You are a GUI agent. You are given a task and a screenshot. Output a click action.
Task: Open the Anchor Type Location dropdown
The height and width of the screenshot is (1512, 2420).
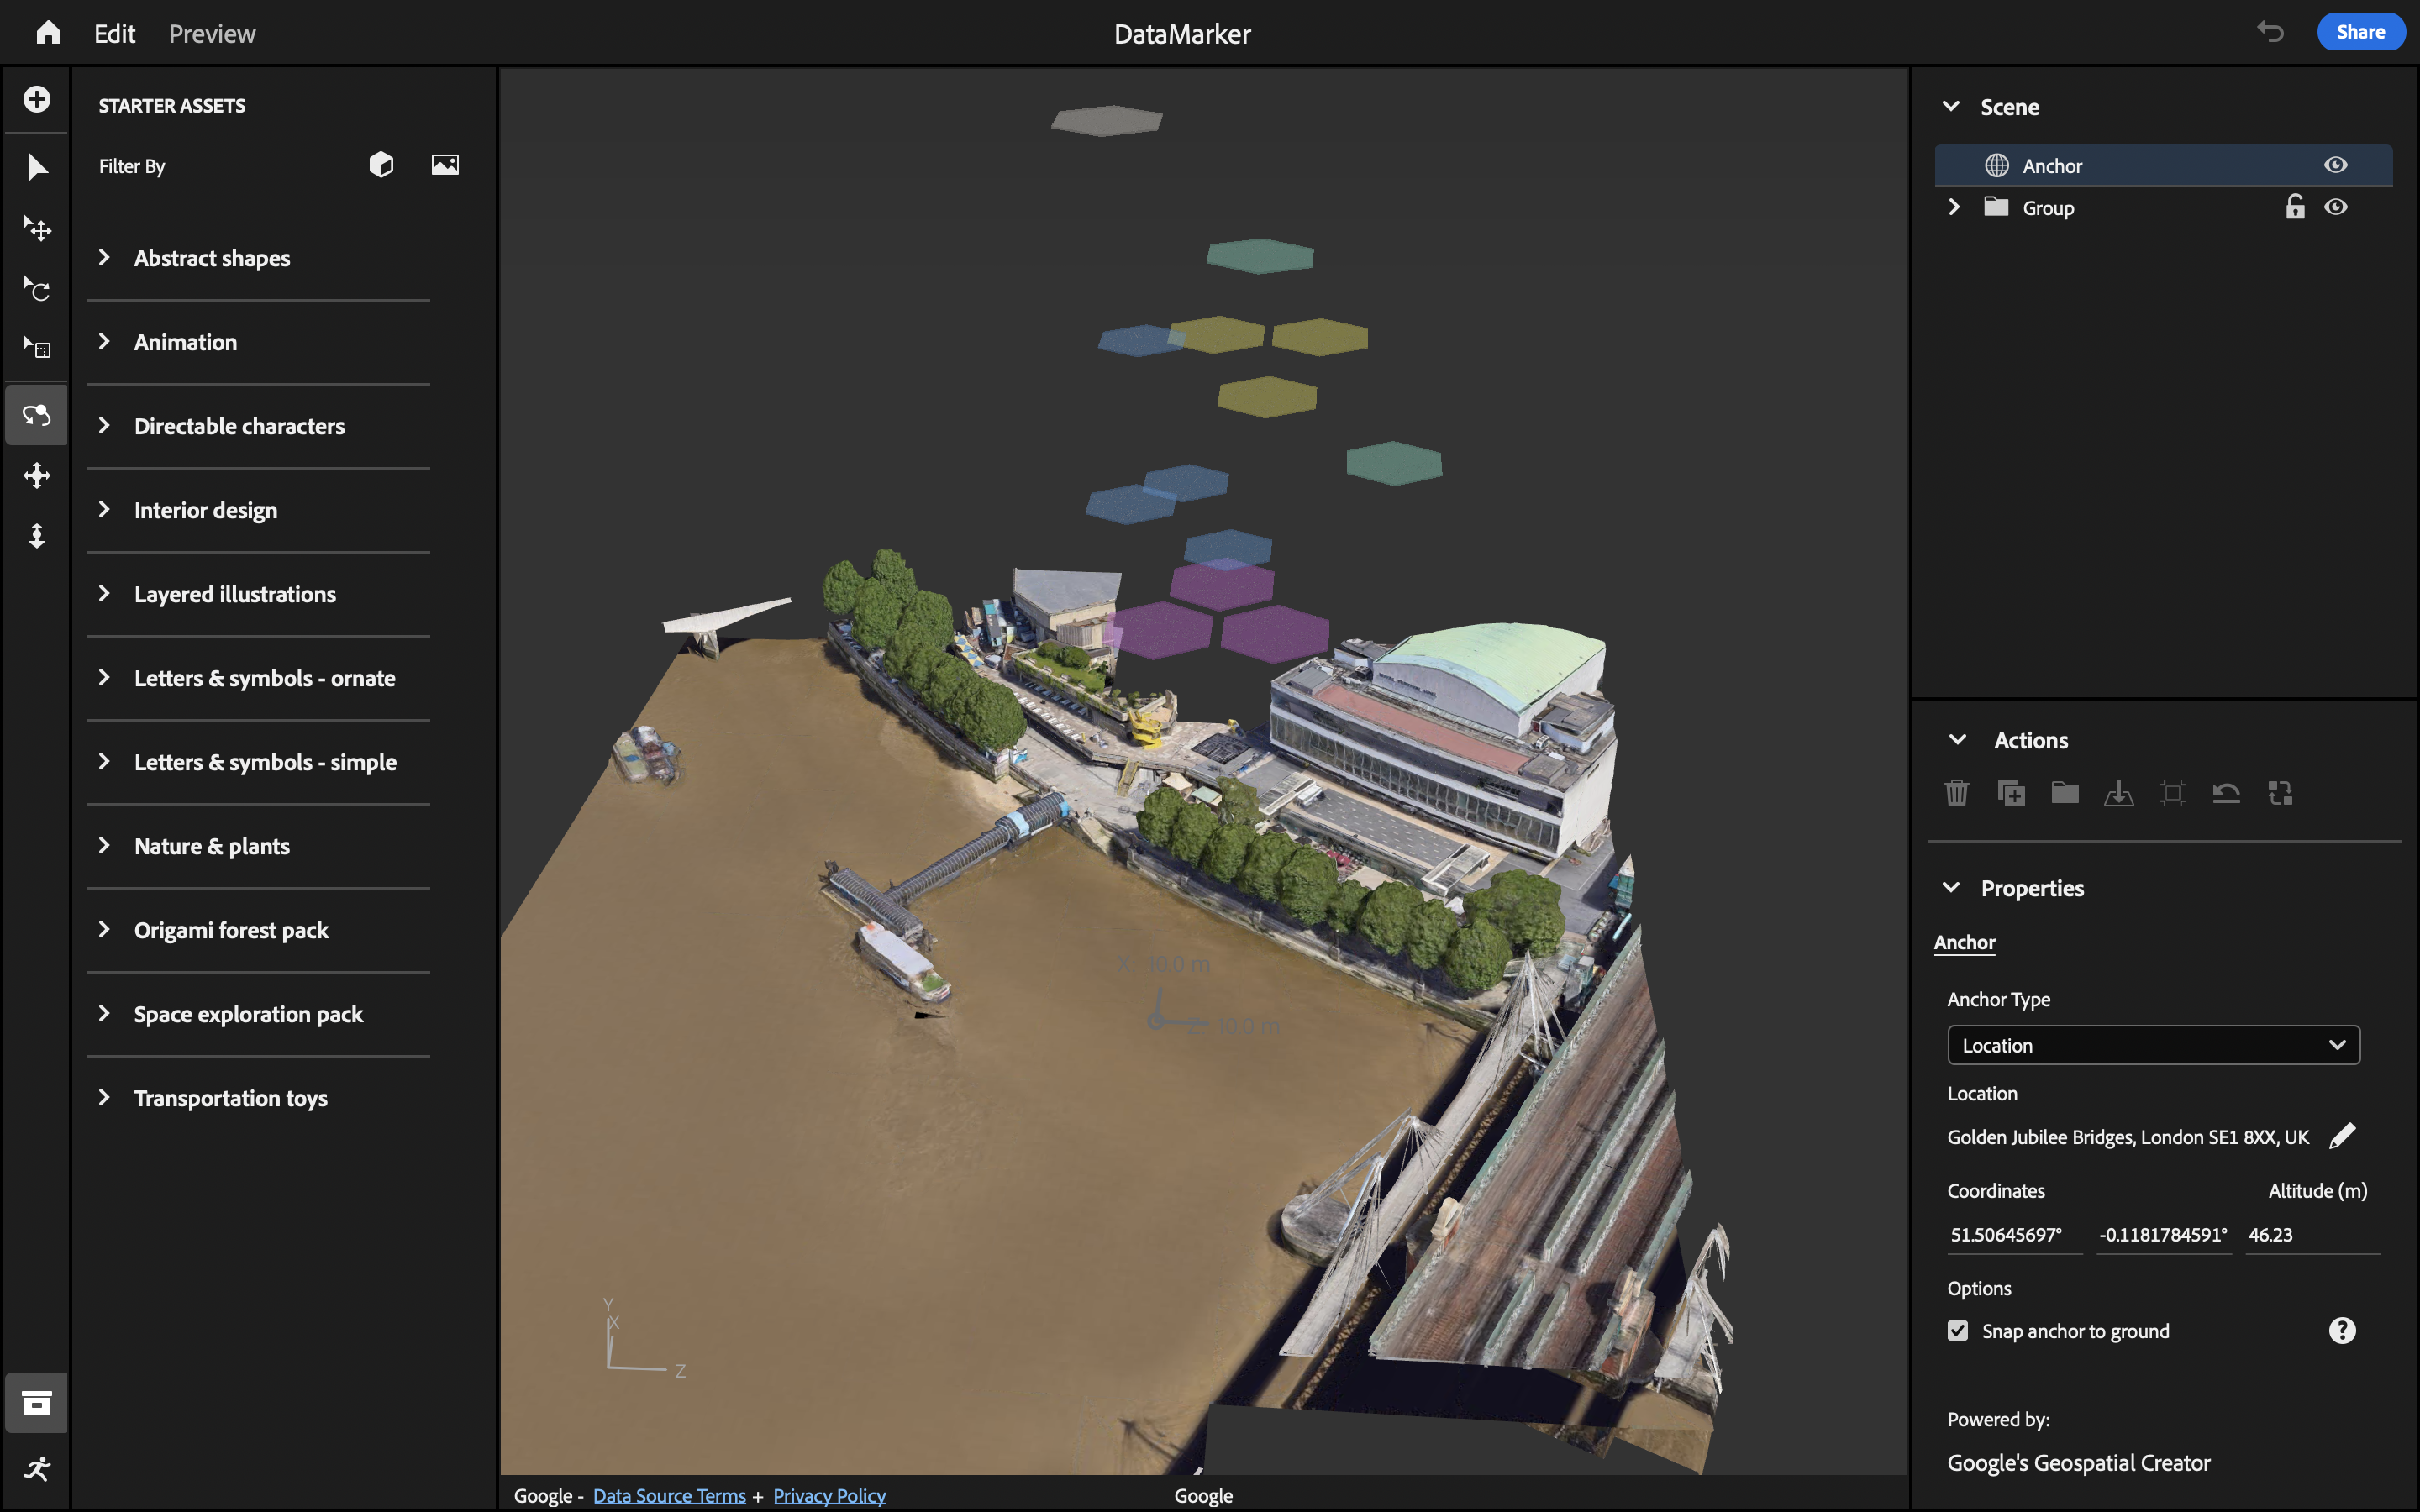(2153, 1045)
